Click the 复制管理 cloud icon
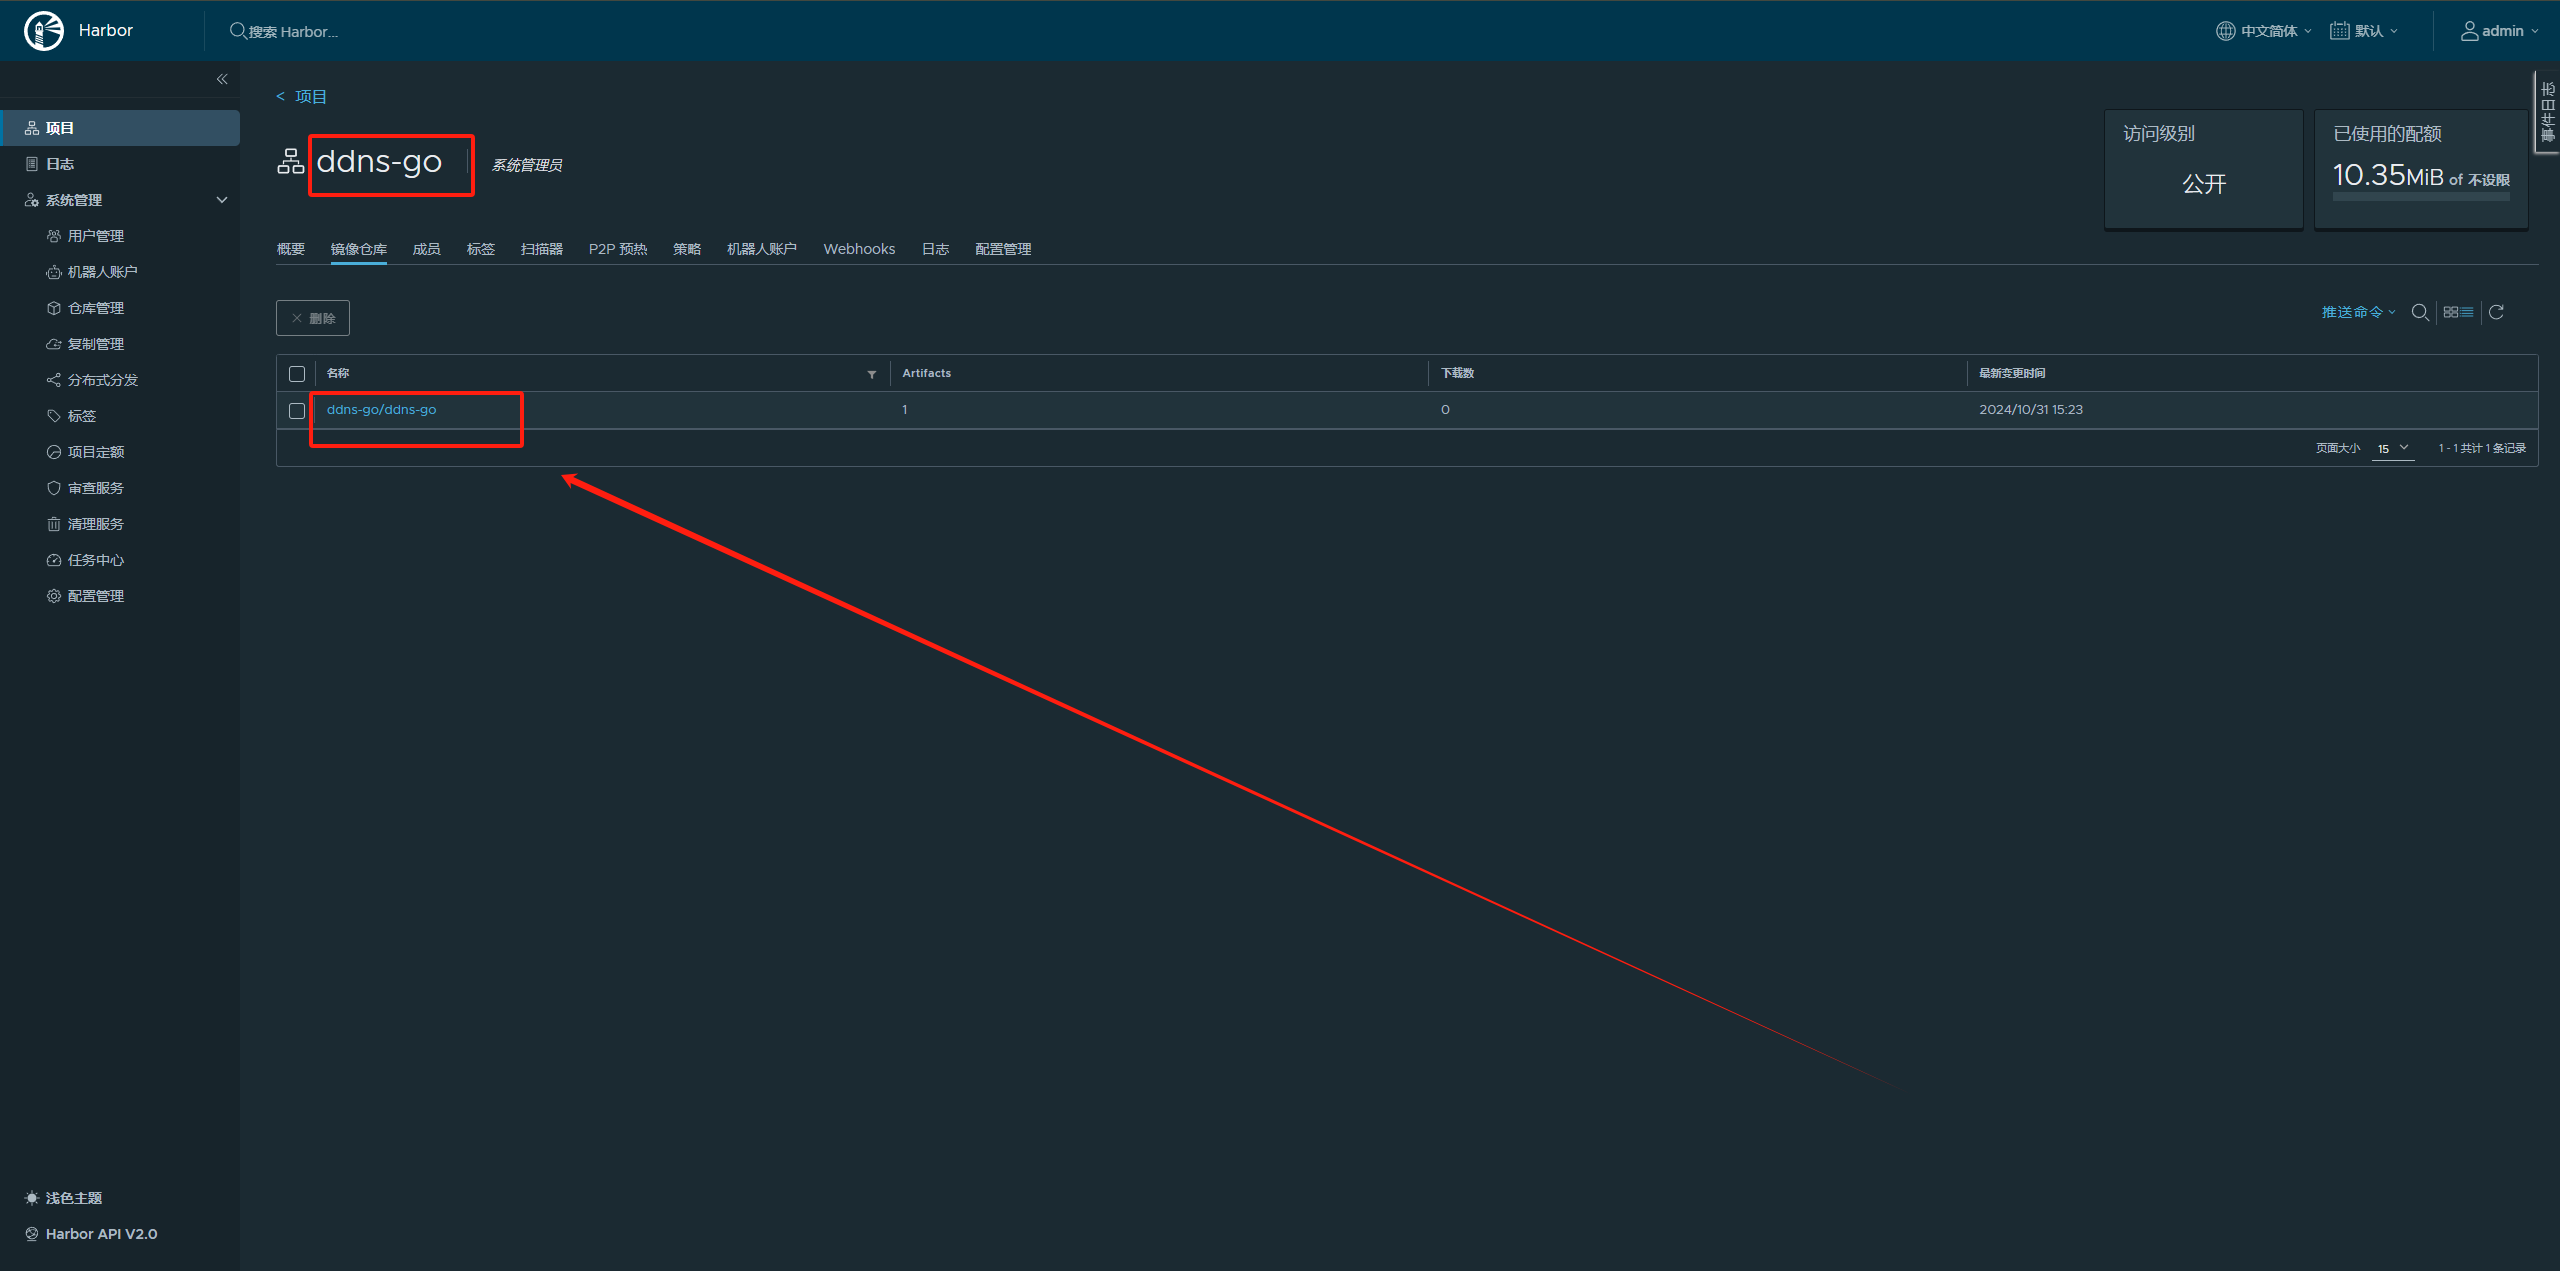 click(x=54, y=344)
